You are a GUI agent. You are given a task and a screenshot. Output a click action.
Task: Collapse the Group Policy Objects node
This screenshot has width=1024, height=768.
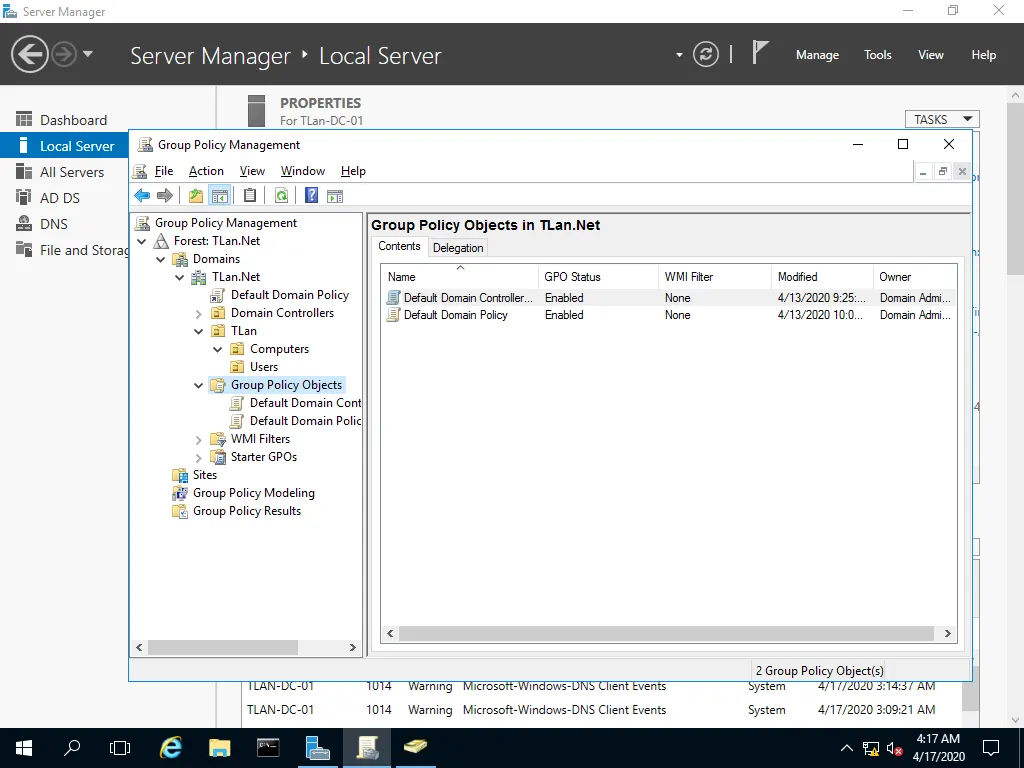tap(199, 385)
